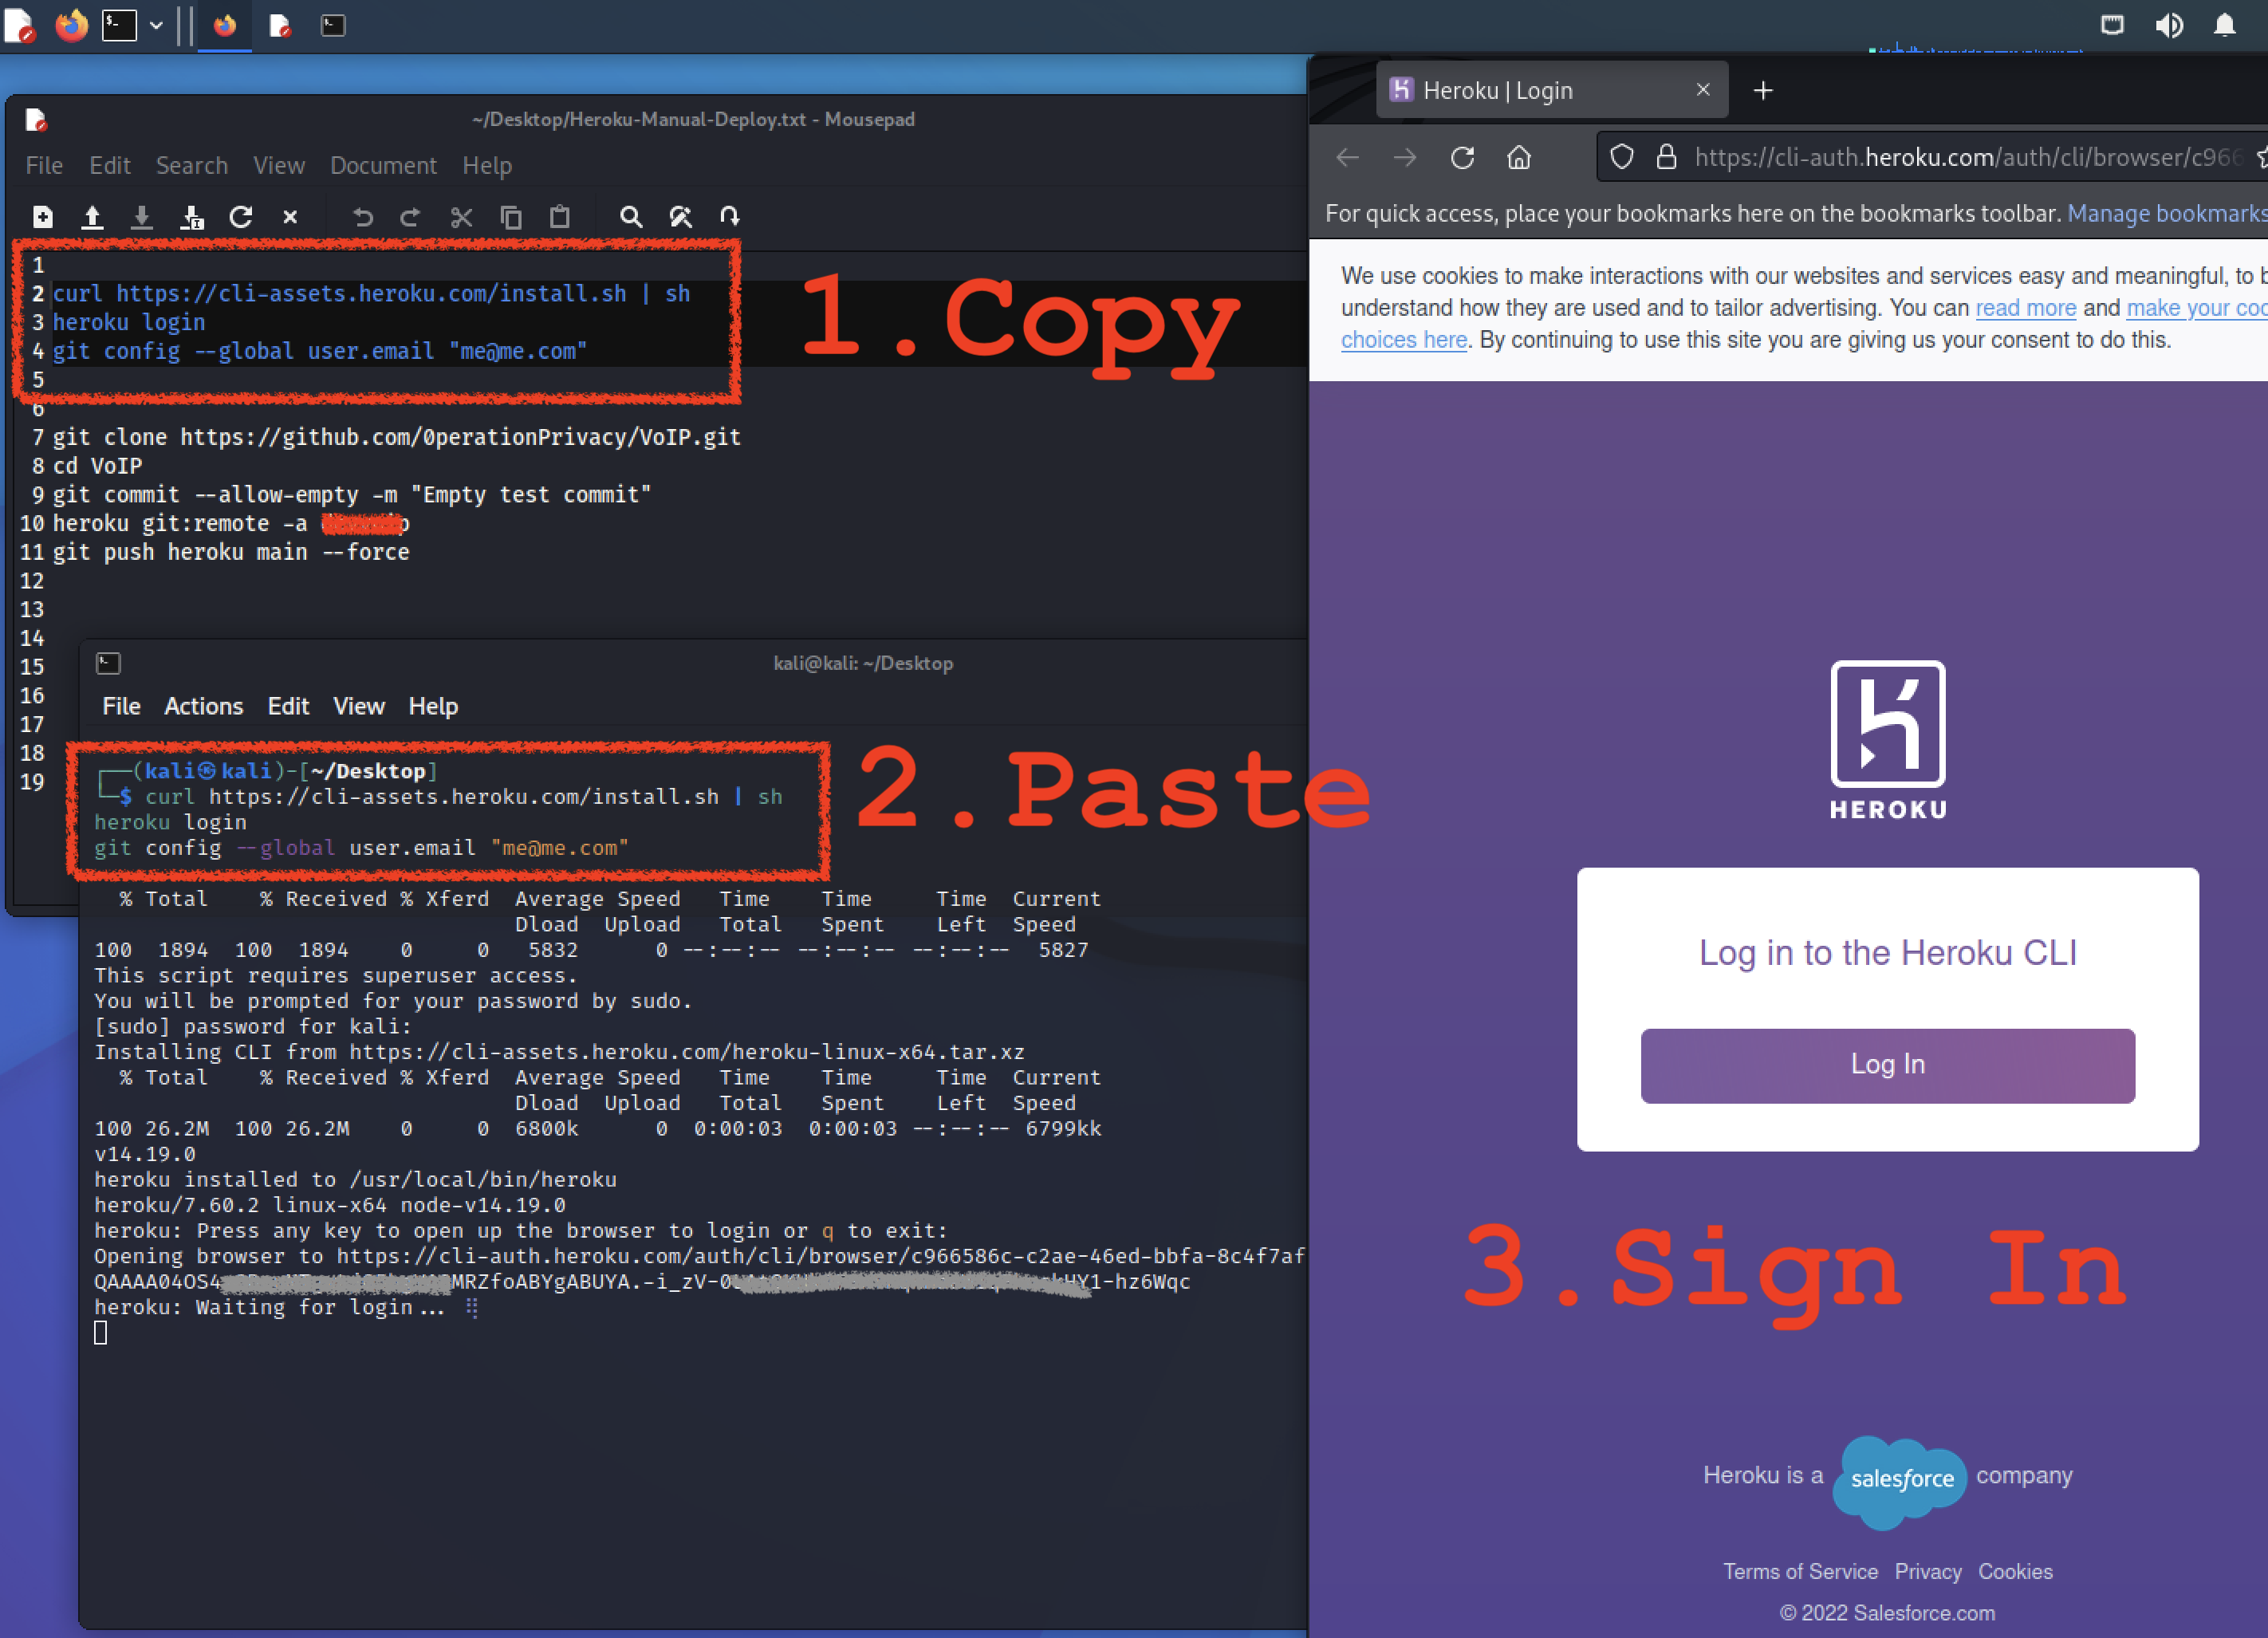Click the go to line icon

(730, 217)
